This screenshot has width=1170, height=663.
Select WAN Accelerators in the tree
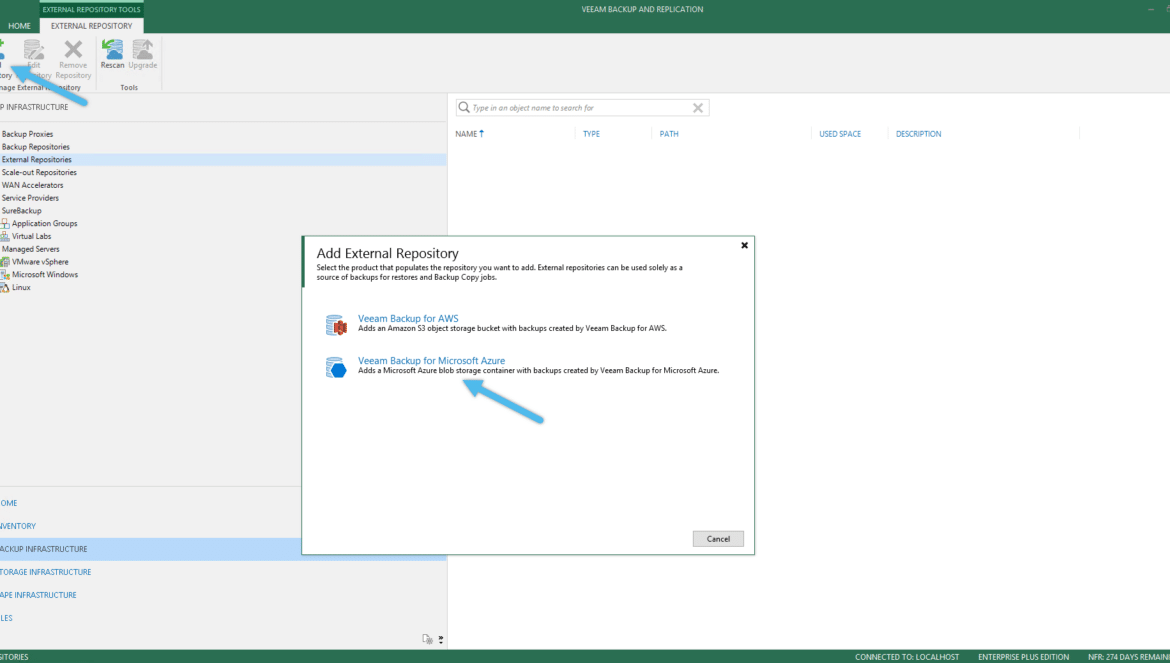click(x=32, y=185)
